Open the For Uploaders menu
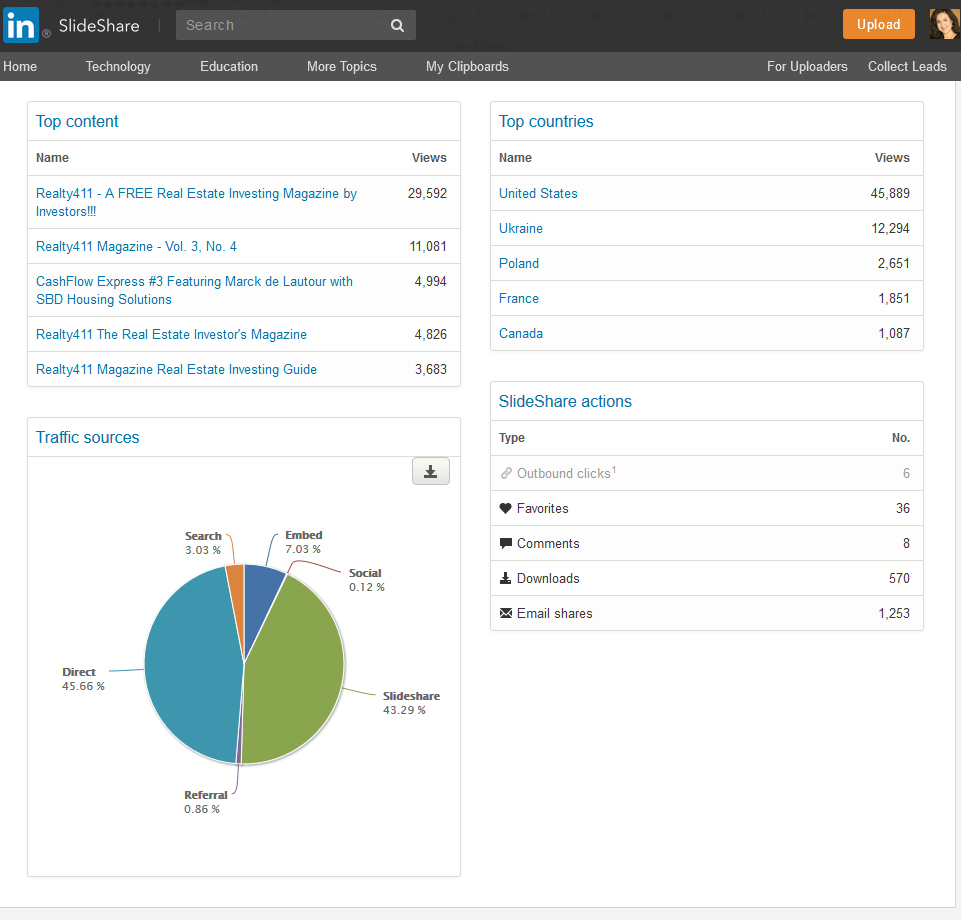The height and width of the screenshot is (920, 961). [x=807, y=66]
